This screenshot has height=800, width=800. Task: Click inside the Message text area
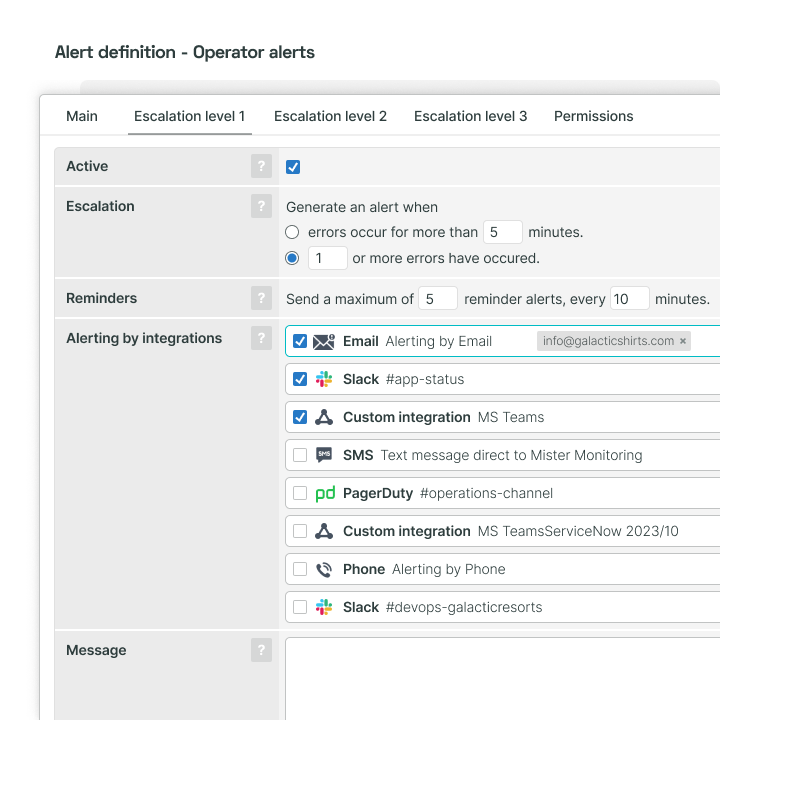500,680
